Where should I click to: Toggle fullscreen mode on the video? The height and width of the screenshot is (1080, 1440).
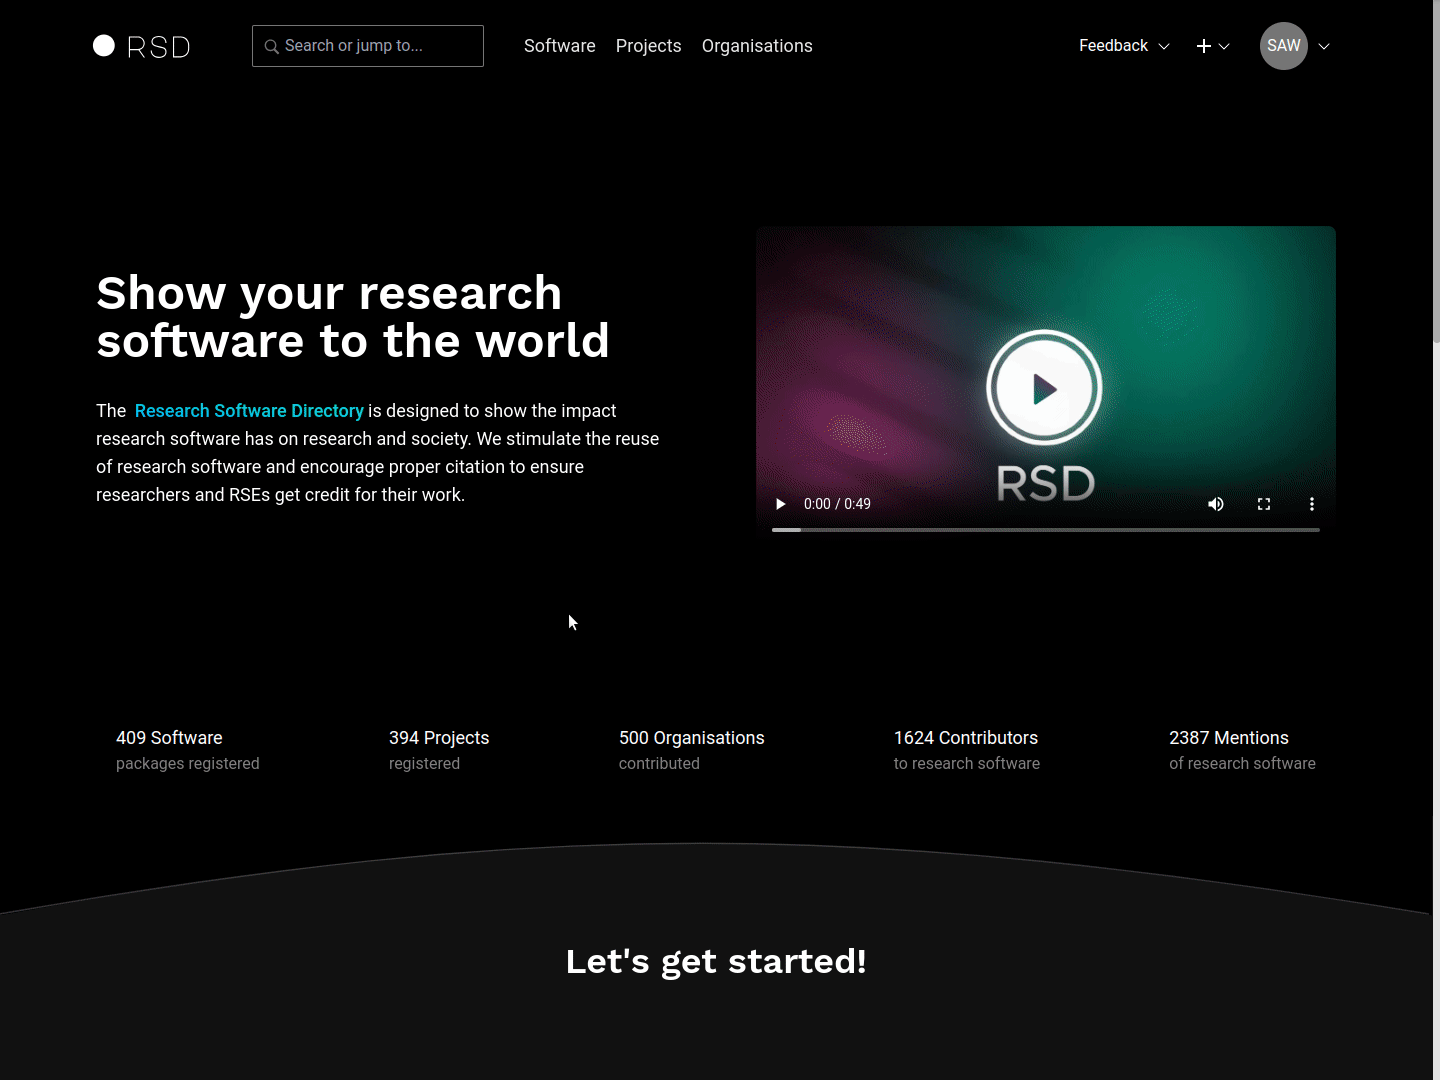[x=1264, y=504]
